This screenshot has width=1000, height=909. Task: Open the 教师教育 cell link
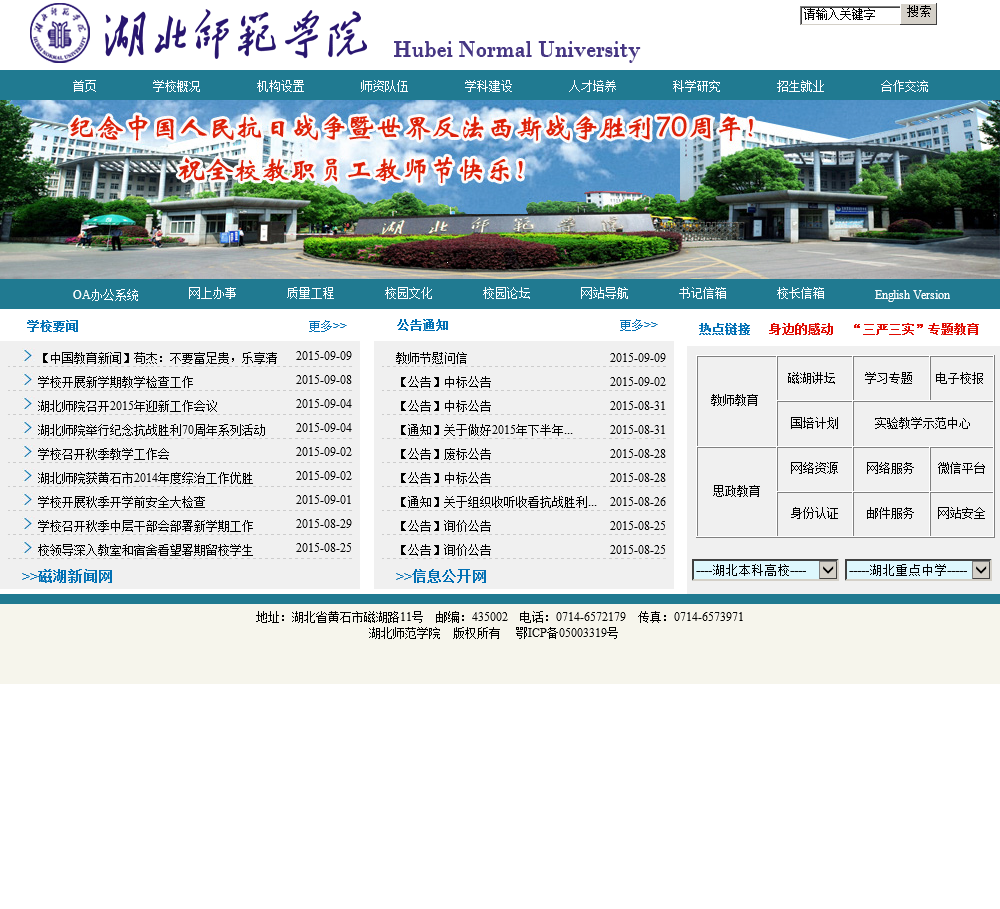(x=735, y=400)
